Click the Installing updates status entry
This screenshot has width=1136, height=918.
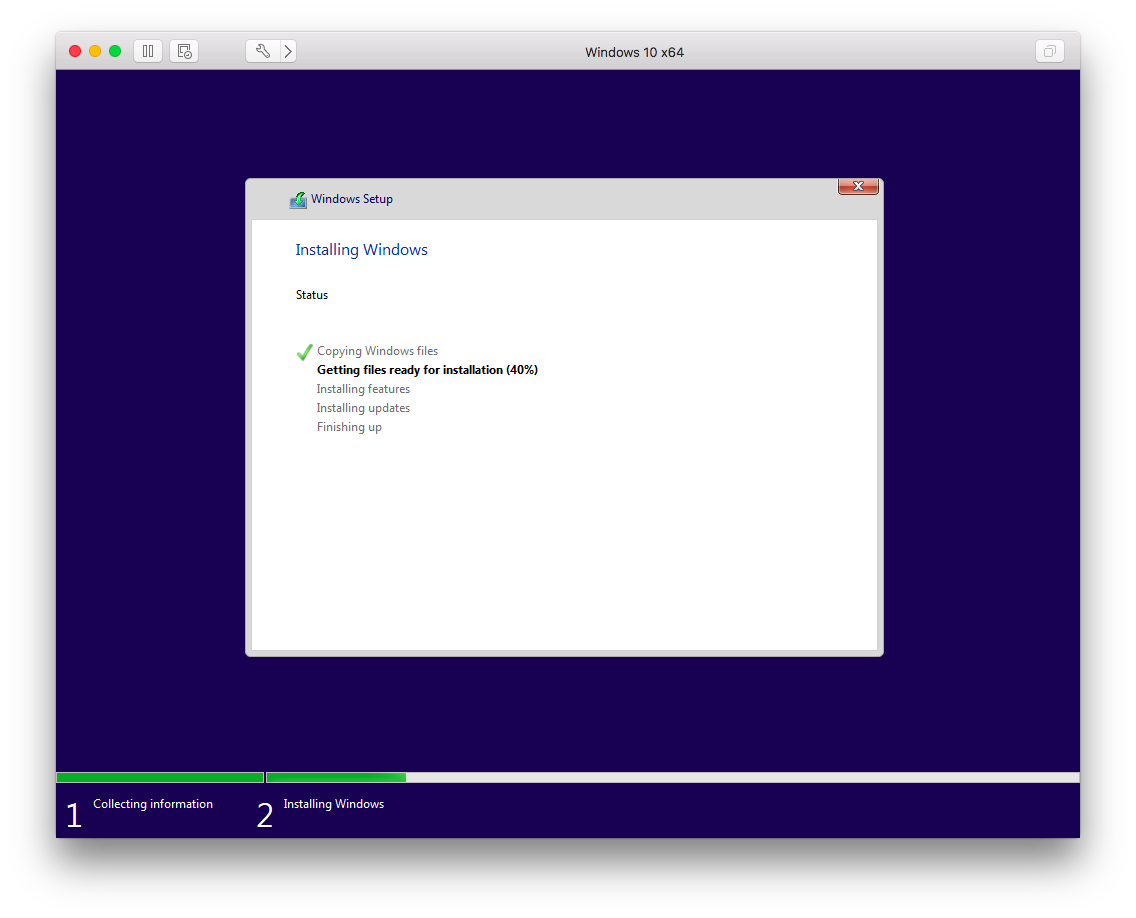tap(363, 408)
